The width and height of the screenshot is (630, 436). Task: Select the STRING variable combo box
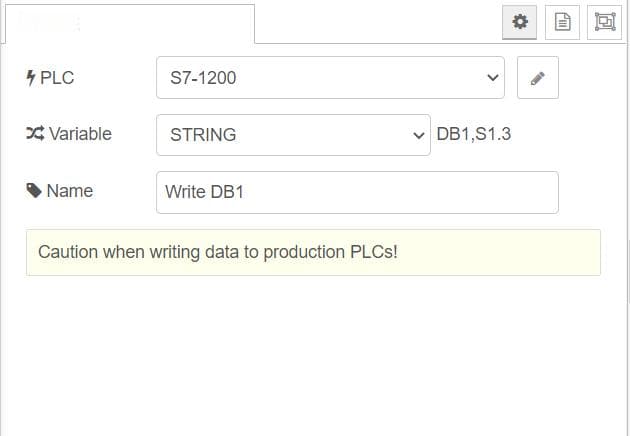point(293,135)
